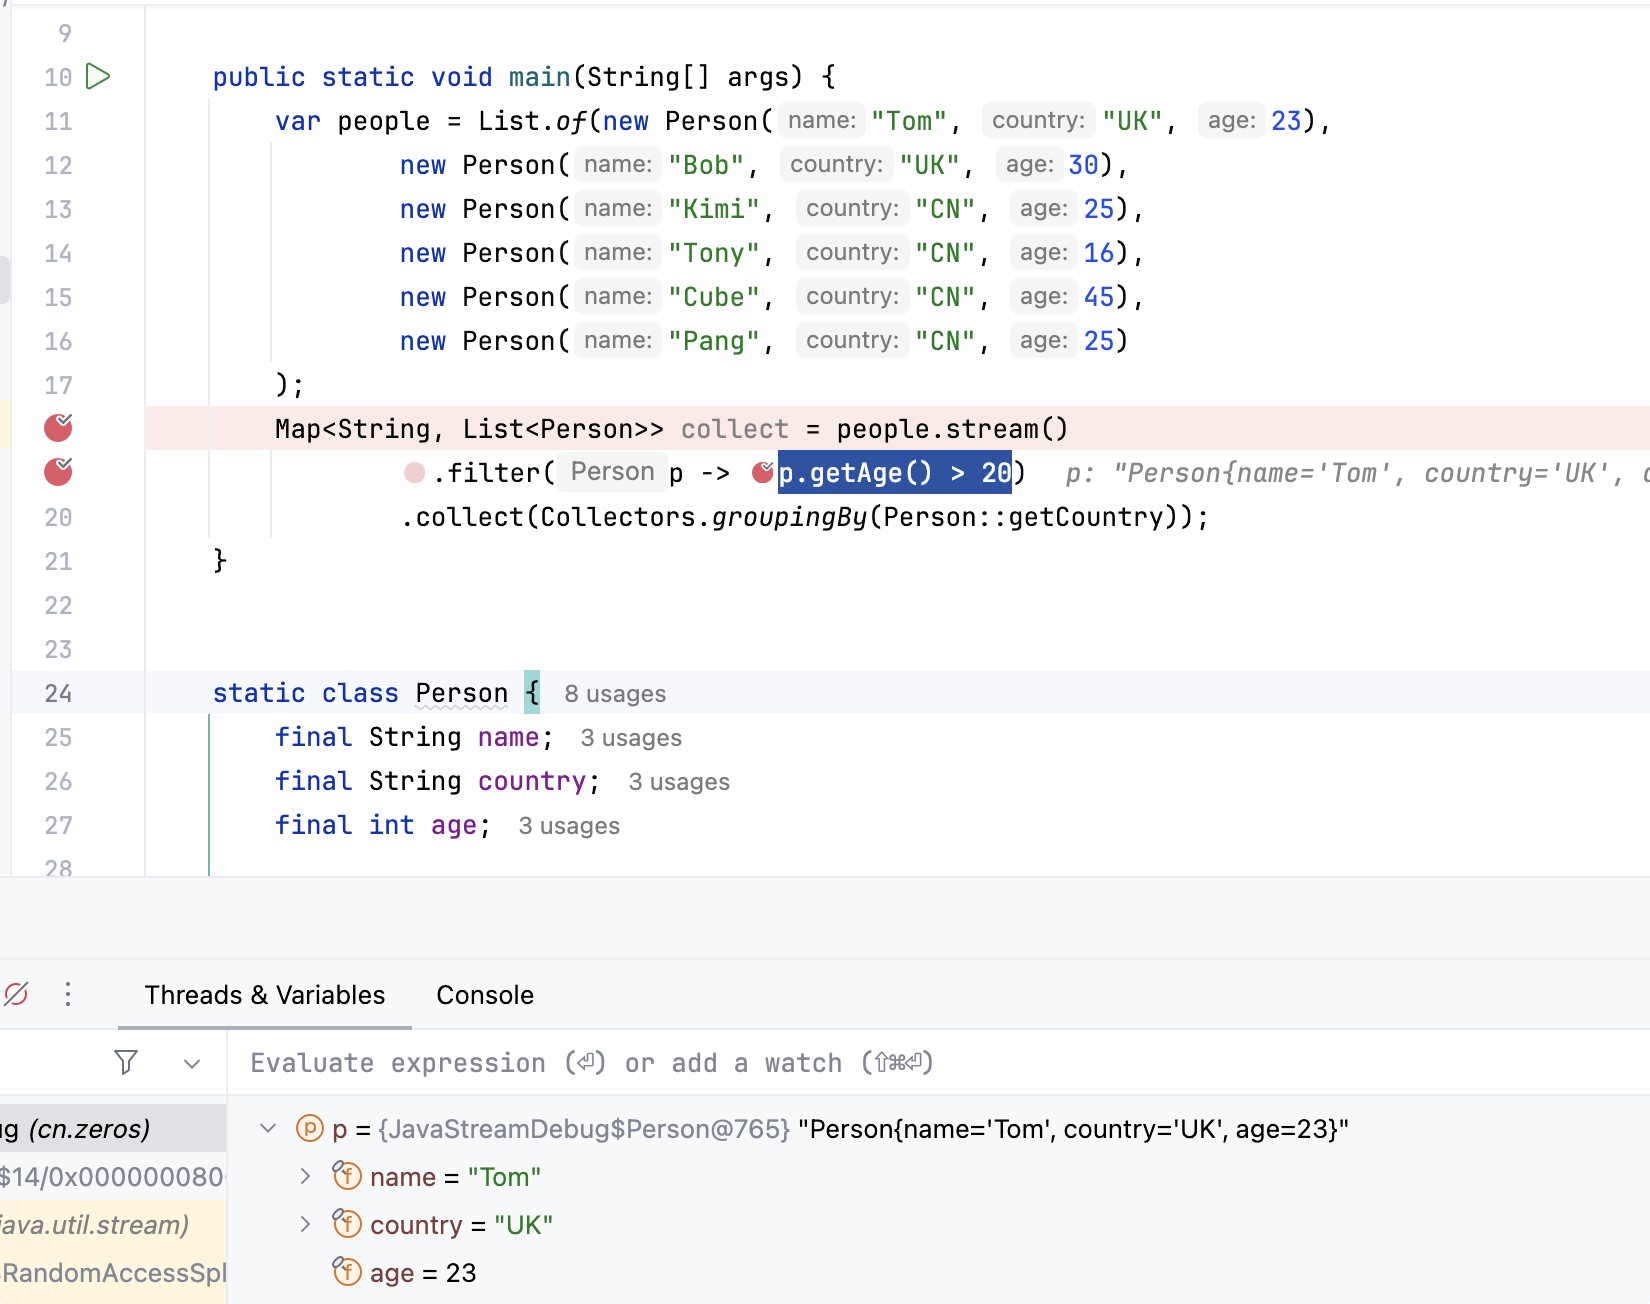This screenshot has height=1304, width=1650.
Task: Click the Run gutter icon beside main method
Action: click(98, 77)
